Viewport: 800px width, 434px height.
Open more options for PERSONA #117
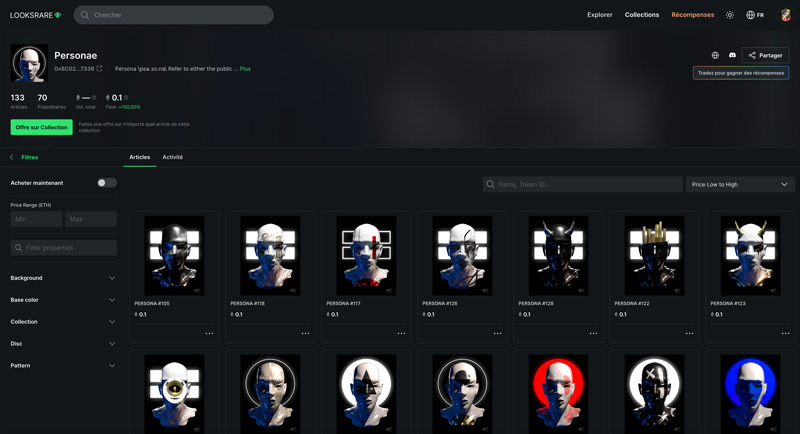coord(402,333)
